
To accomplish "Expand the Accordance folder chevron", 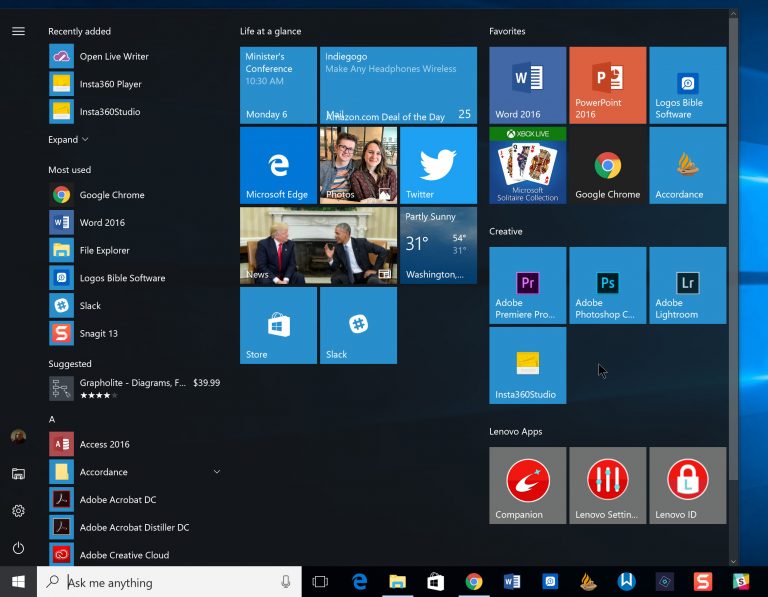I will 216,472.
